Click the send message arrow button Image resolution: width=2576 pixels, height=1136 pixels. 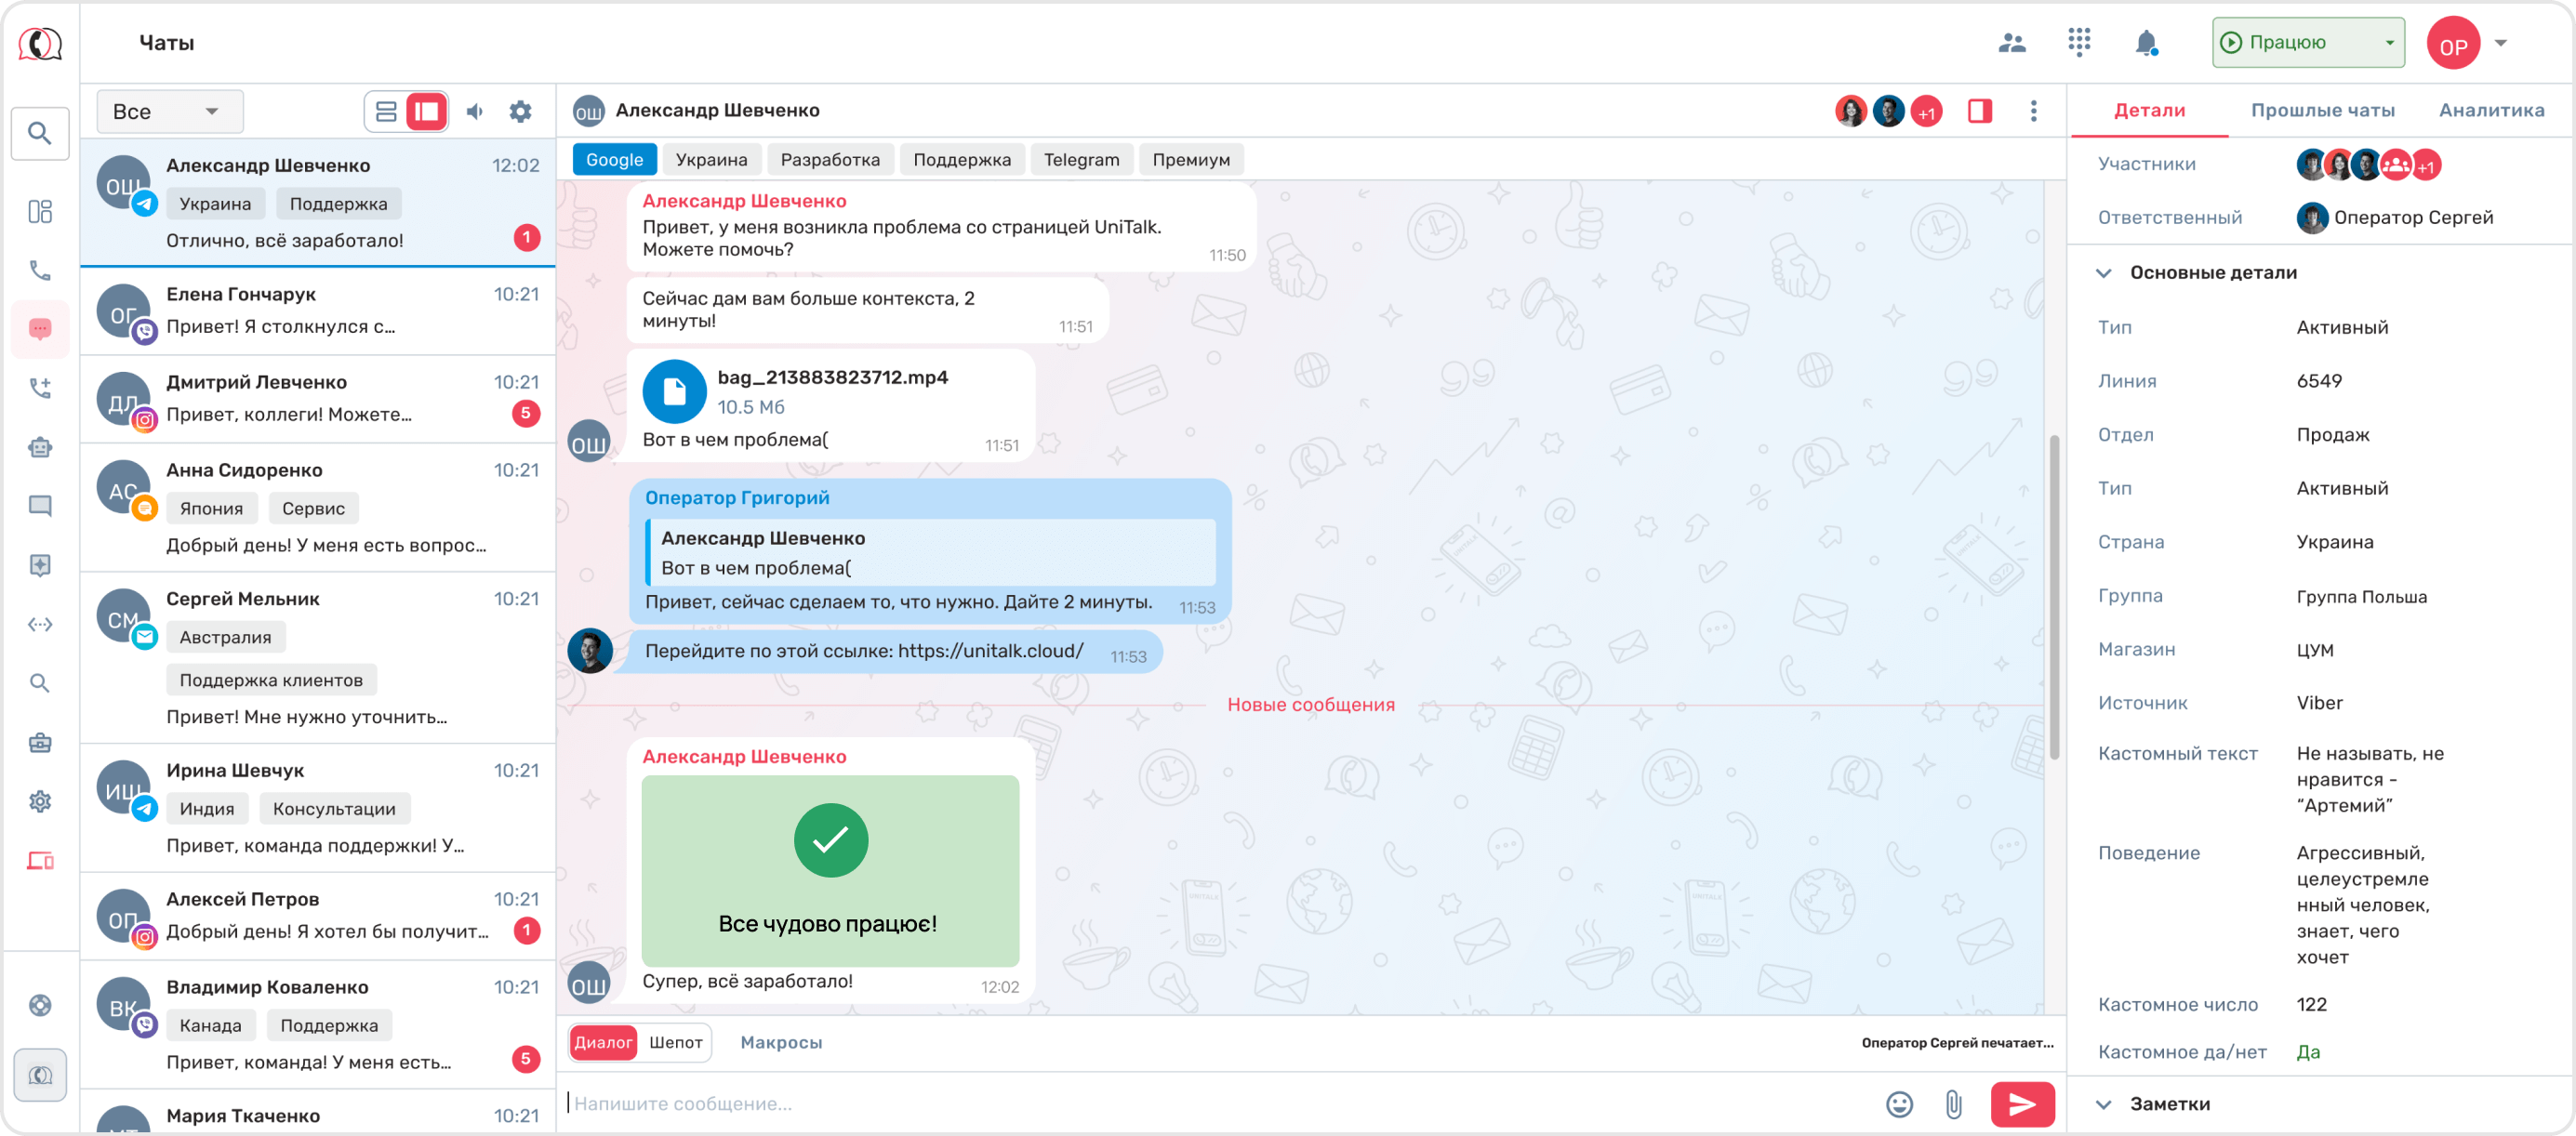pos(2021,1104)
